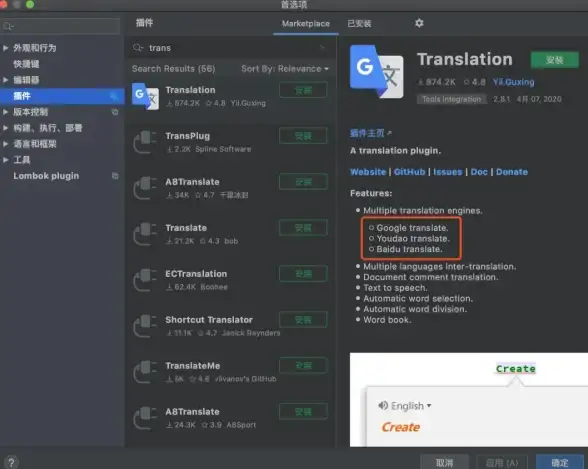Open the plugins settings gear menu
Screen dimensions: 588x469
coord(419,23)
